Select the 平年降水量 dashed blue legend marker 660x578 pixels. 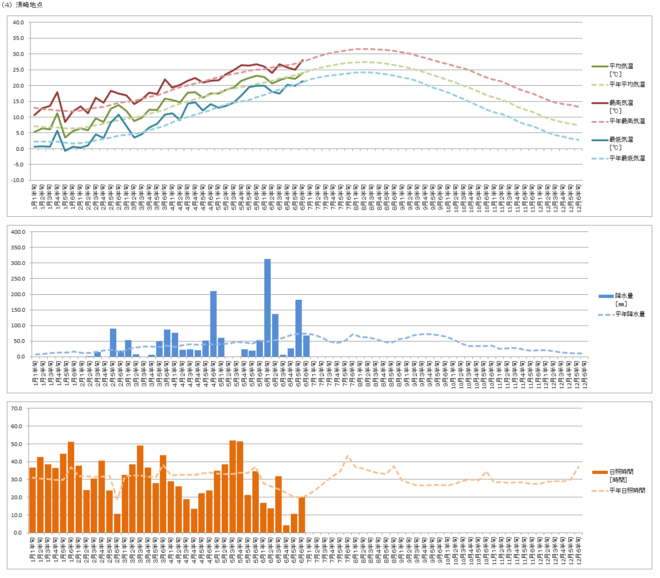pos(606,314)
